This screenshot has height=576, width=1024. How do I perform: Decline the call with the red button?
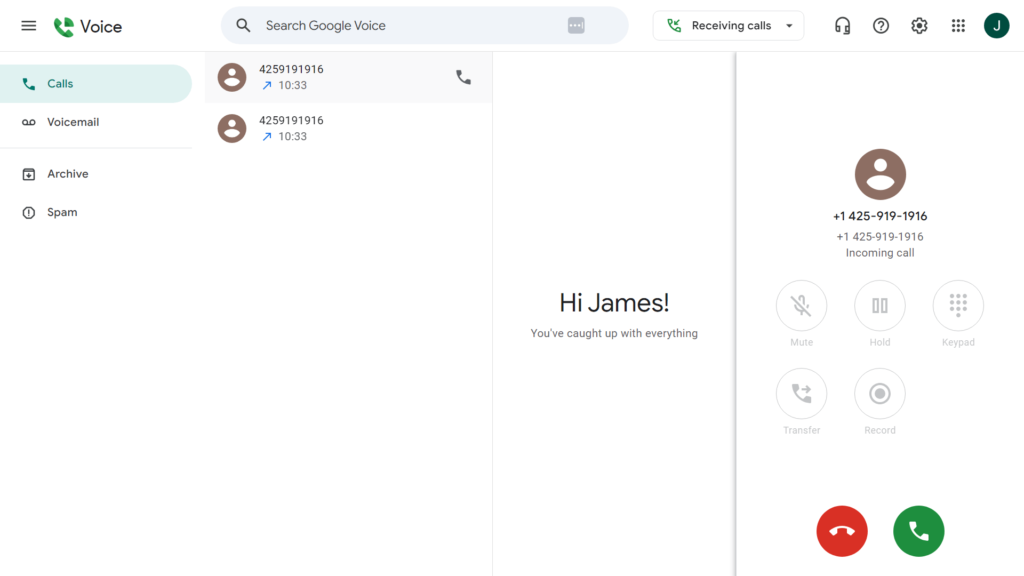coord(841,531)
